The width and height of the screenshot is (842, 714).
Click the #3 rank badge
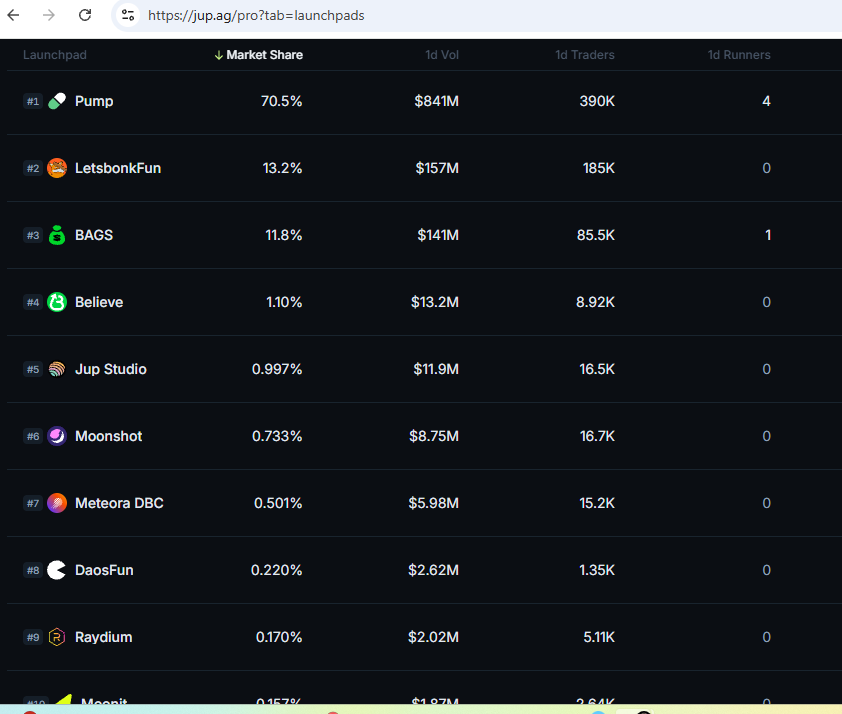click(x=33, y=235)
